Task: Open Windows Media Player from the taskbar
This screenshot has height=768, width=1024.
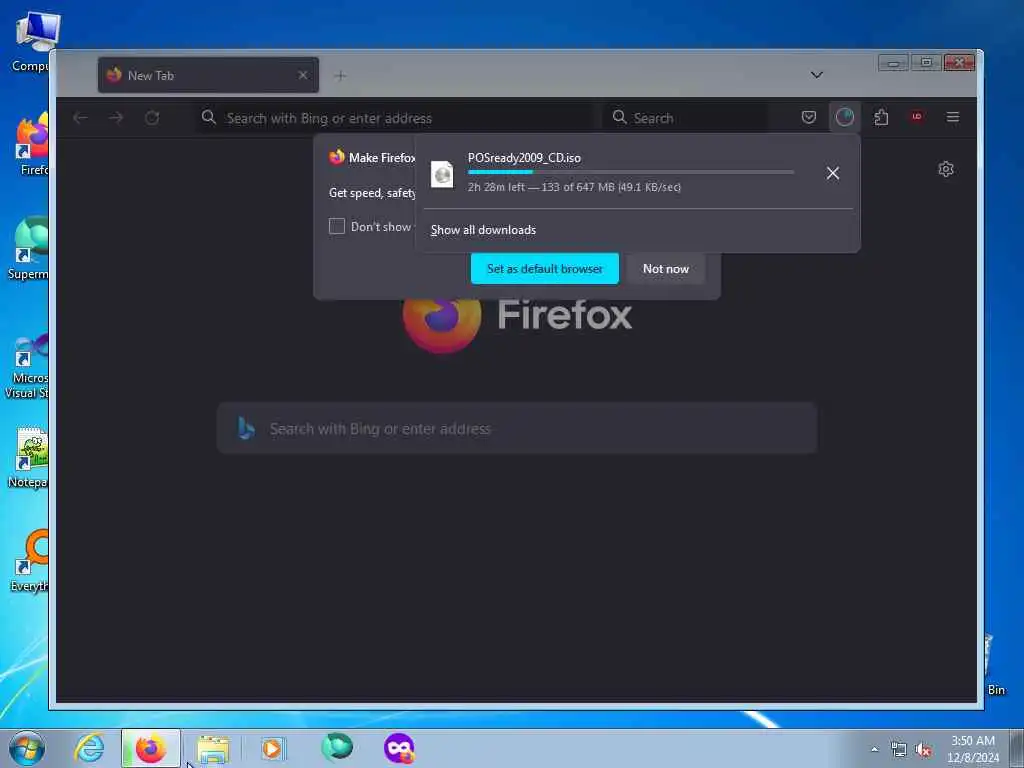Action: (273, 748)
